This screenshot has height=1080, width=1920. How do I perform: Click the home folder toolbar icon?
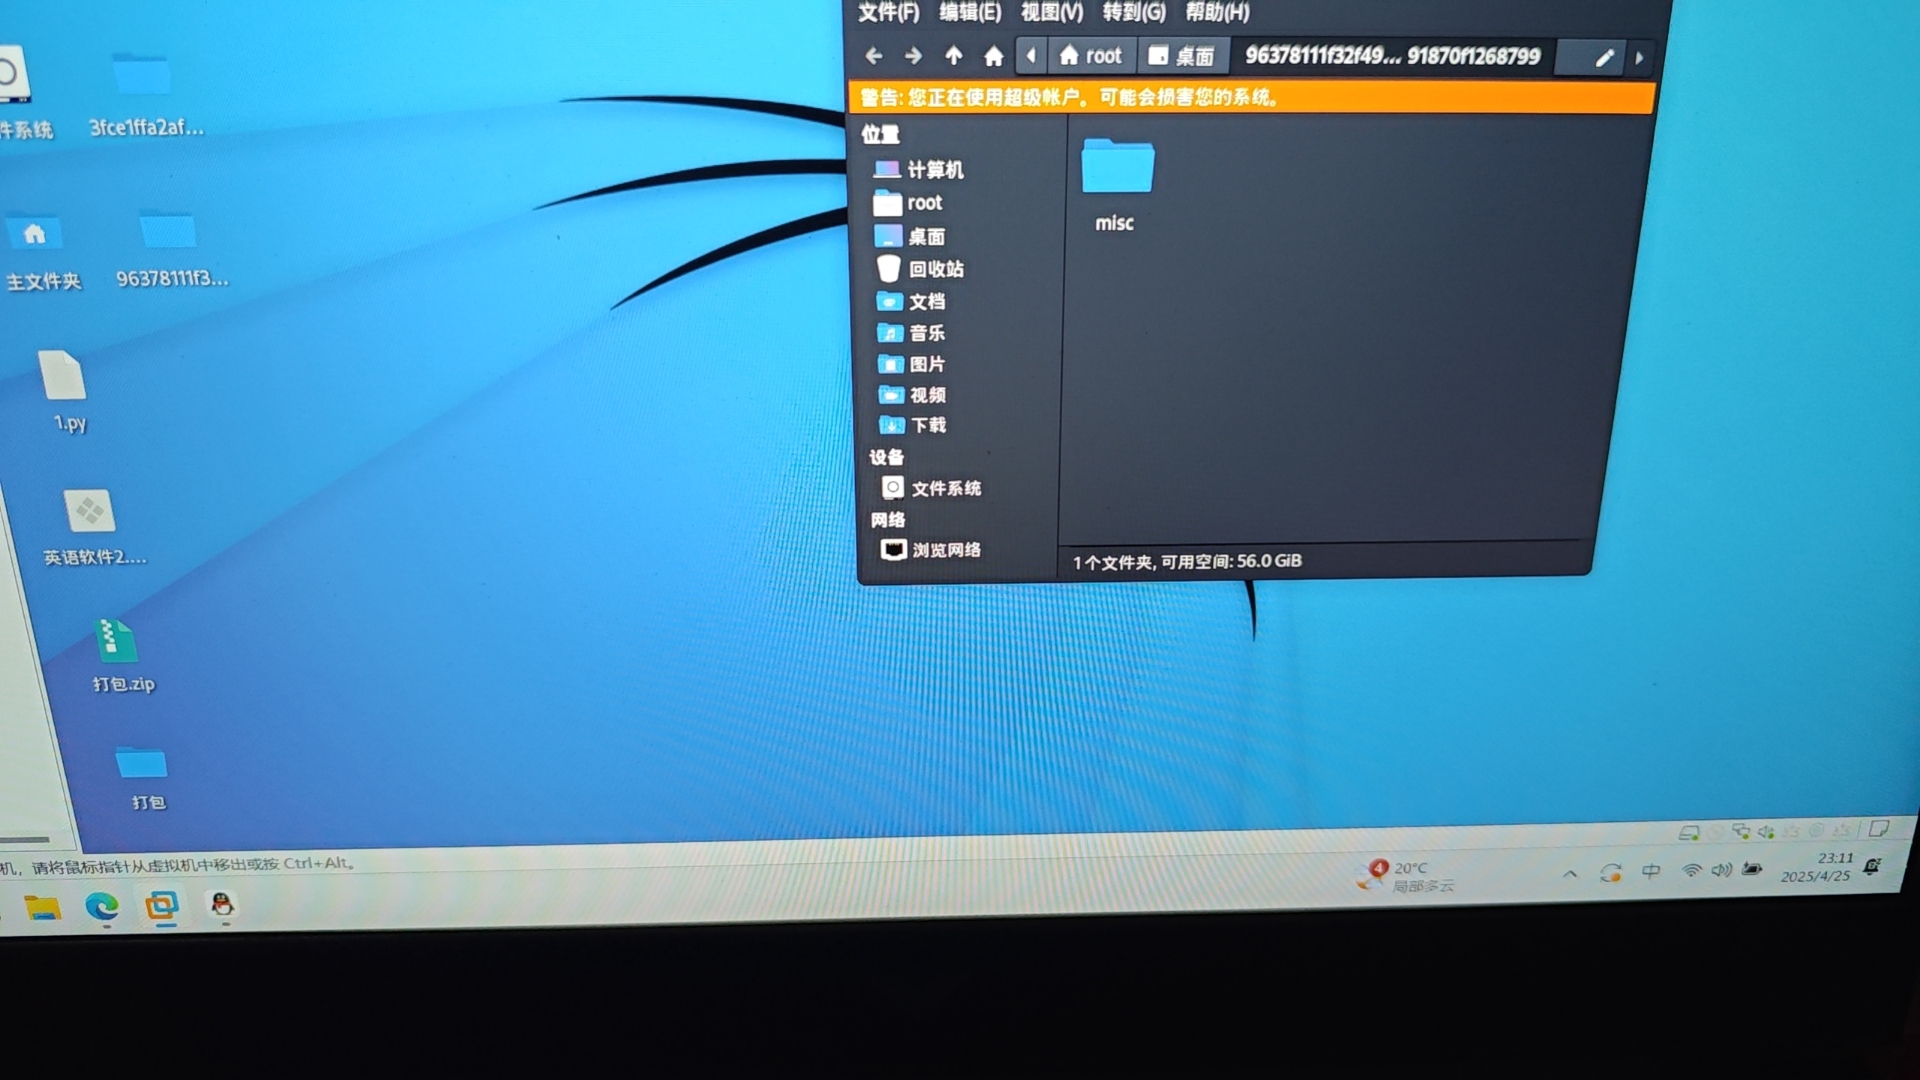pyautogui.click(x=993, y=56)
